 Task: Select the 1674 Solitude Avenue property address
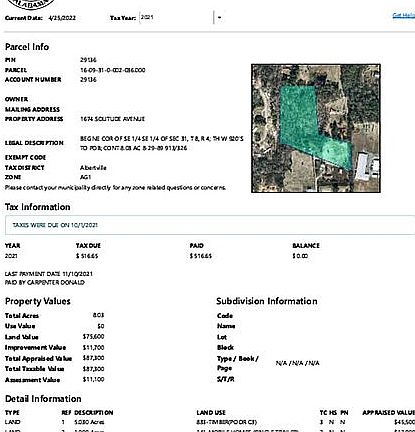coord(112,119)
